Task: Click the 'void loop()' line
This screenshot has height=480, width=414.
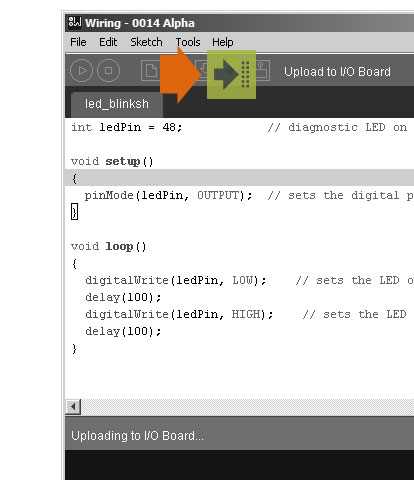Action: [109, 247]
